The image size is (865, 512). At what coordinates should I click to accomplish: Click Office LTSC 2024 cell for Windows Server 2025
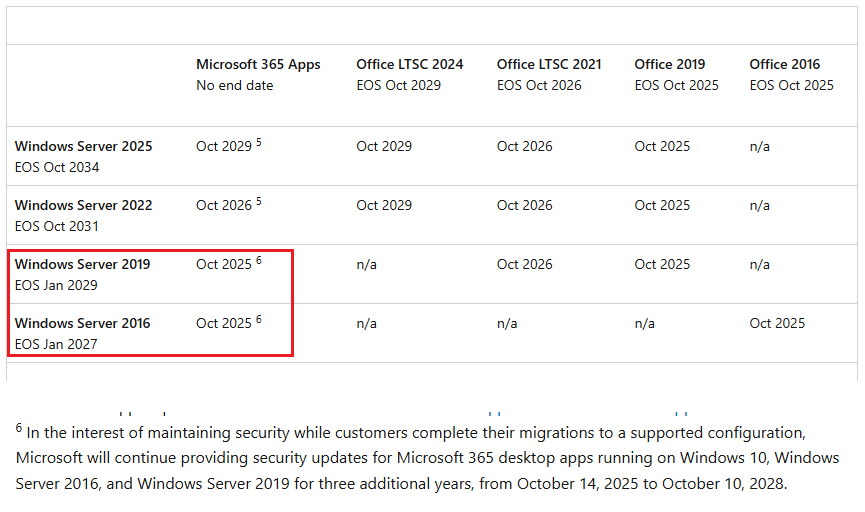[x=384, y=146]
